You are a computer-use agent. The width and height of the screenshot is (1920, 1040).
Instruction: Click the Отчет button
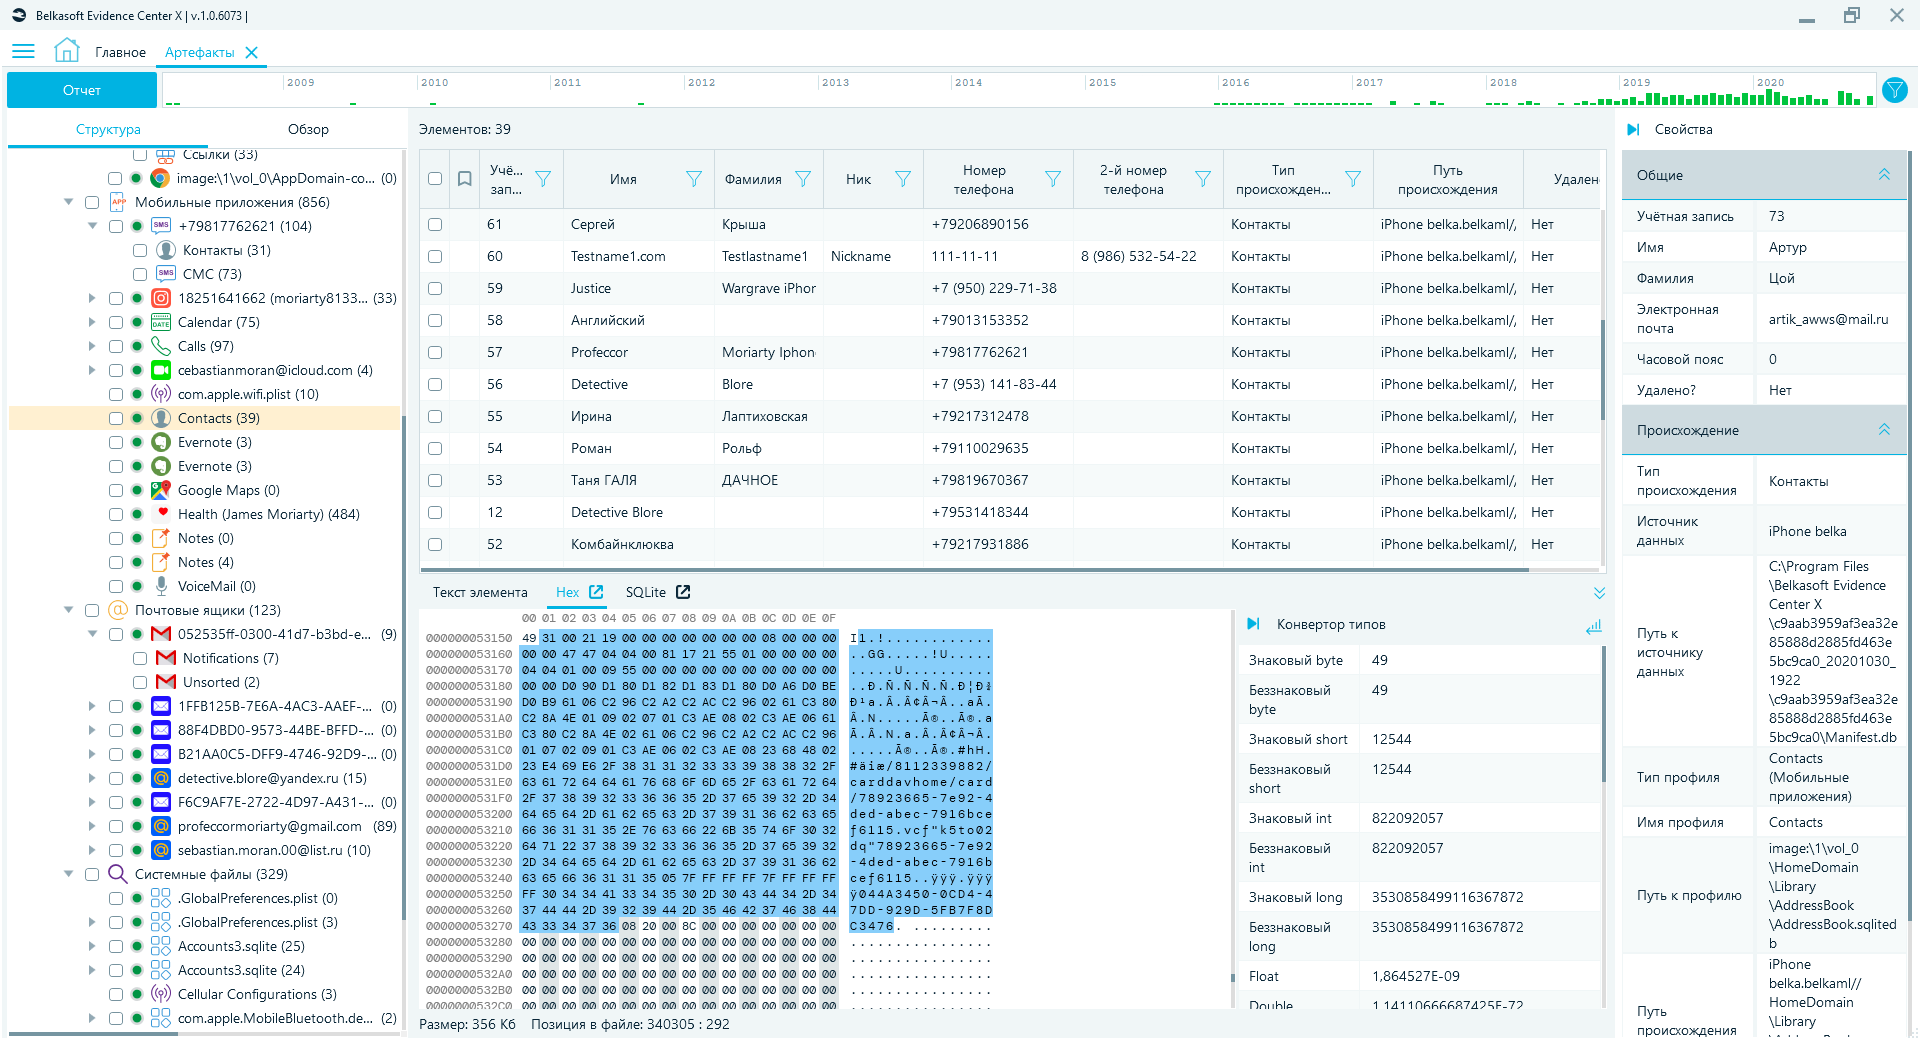[82, 90]
